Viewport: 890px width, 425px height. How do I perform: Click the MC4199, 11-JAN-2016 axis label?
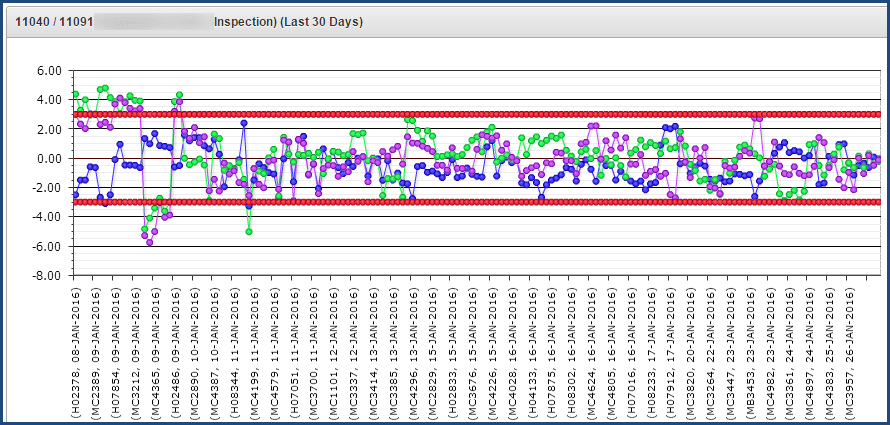[253, 352]
